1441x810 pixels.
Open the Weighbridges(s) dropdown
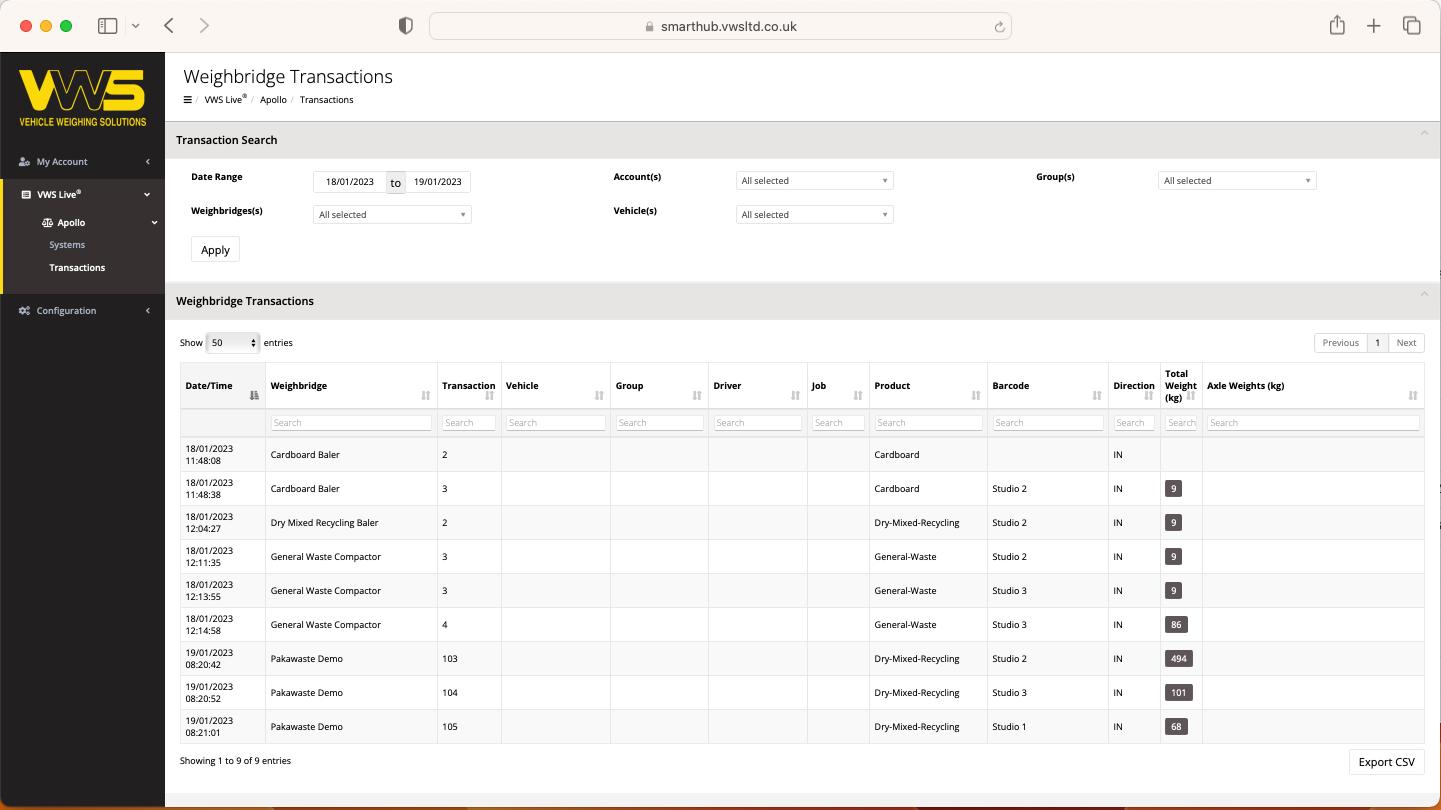(392, 215)
